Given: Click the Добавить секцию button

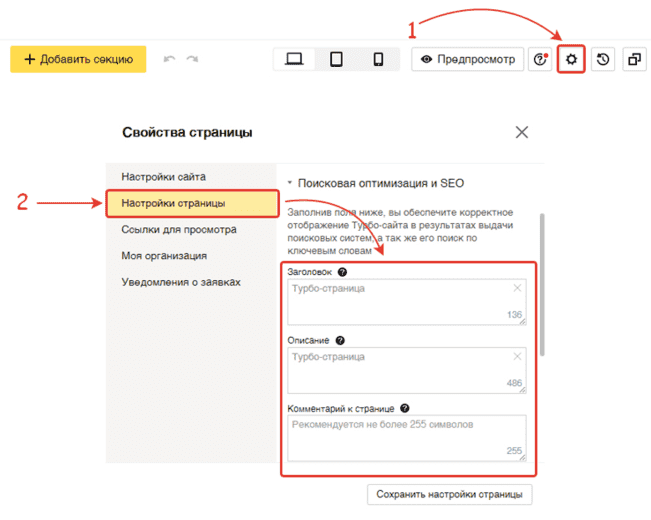Looking at the screenshot, I should pos(78,59).
